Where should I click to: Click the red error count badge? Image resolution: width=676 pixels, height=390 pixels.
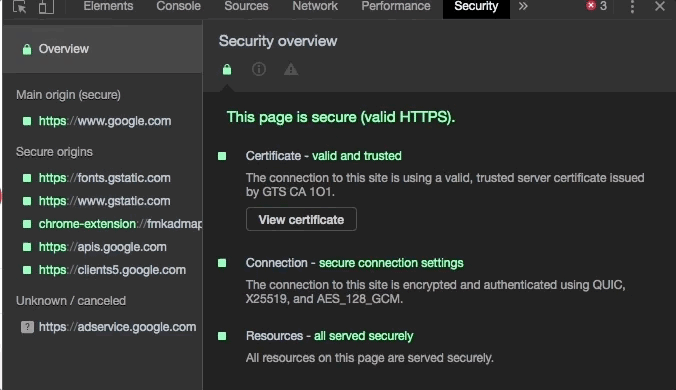click(x=596, y=6)
